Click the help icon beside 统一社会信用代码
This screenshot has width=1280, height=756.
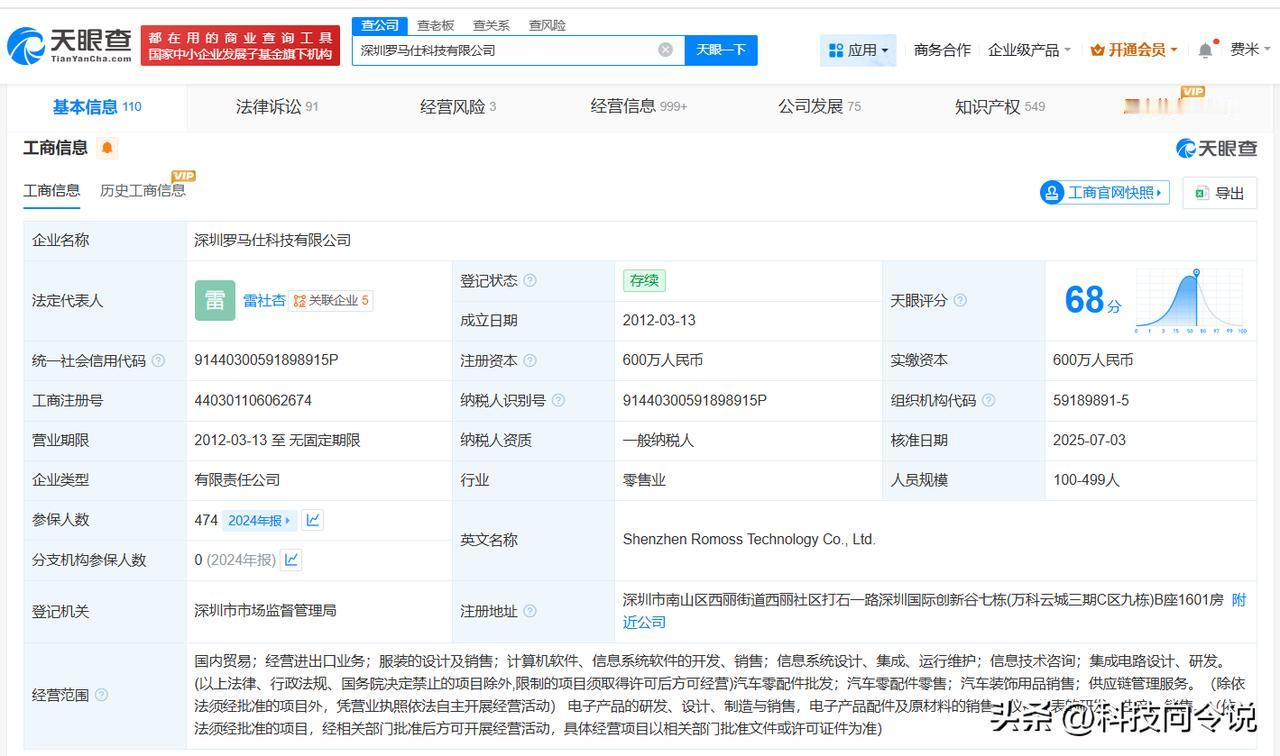158,360
